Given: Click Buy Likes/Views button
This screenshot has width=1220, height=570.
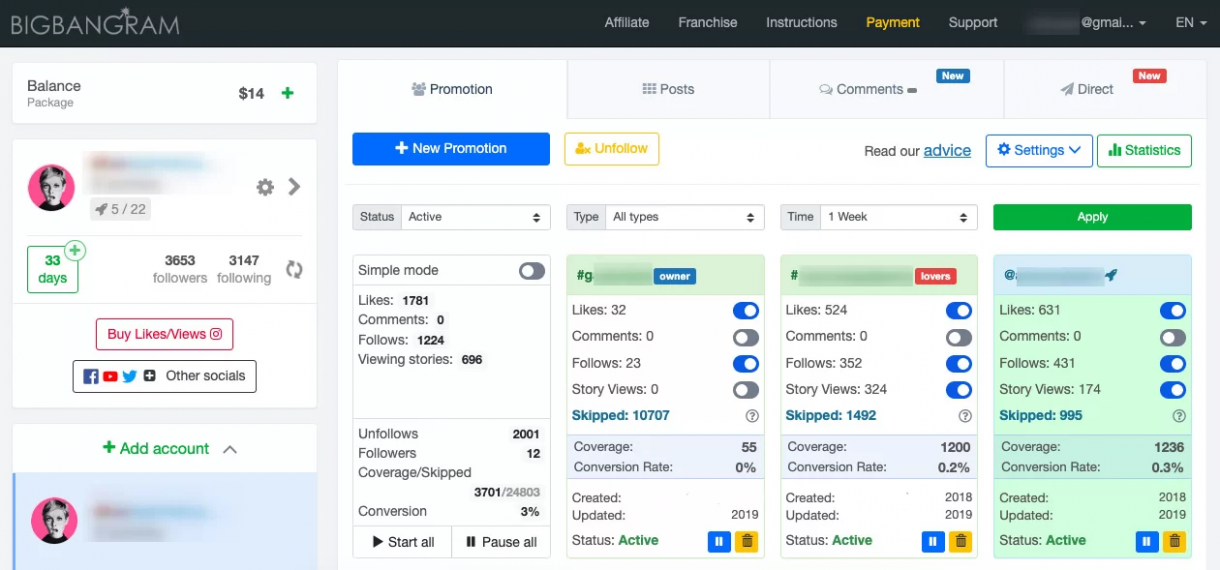Looking at the screenshot, I should [x=165, y=334].
